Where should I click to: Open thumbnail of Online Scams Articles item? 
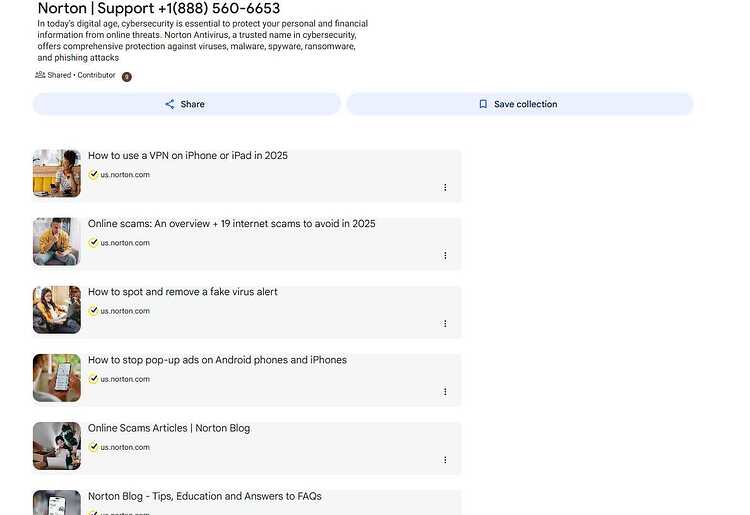point(57,446)
